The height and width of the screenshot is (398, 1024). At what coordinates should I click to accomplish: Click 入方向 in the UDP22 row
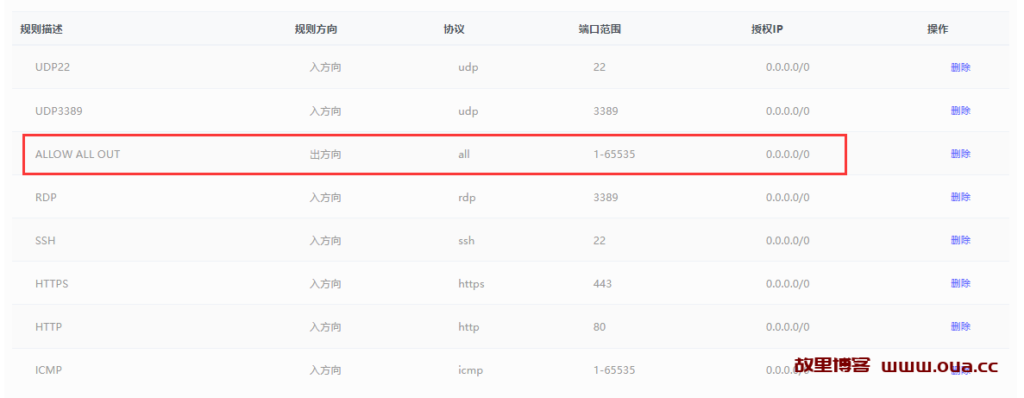click(325, 67)
